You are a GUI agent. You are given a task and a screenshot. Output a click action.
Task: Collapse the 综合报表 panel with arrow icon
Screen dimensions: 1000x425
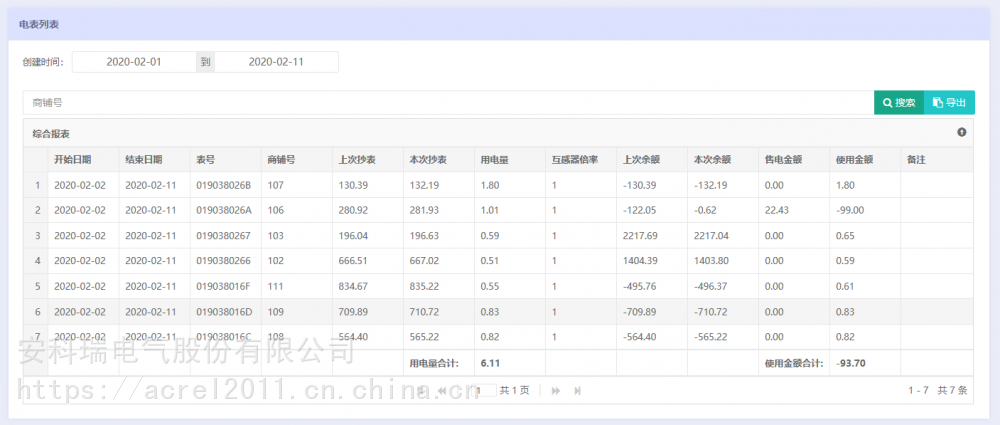962,132
